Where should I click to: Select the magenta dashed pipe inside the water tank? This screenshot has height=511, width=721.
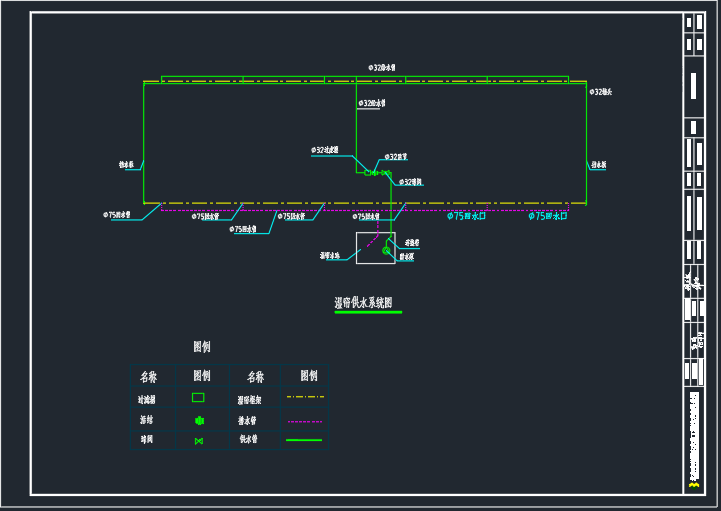coord(373,243)
